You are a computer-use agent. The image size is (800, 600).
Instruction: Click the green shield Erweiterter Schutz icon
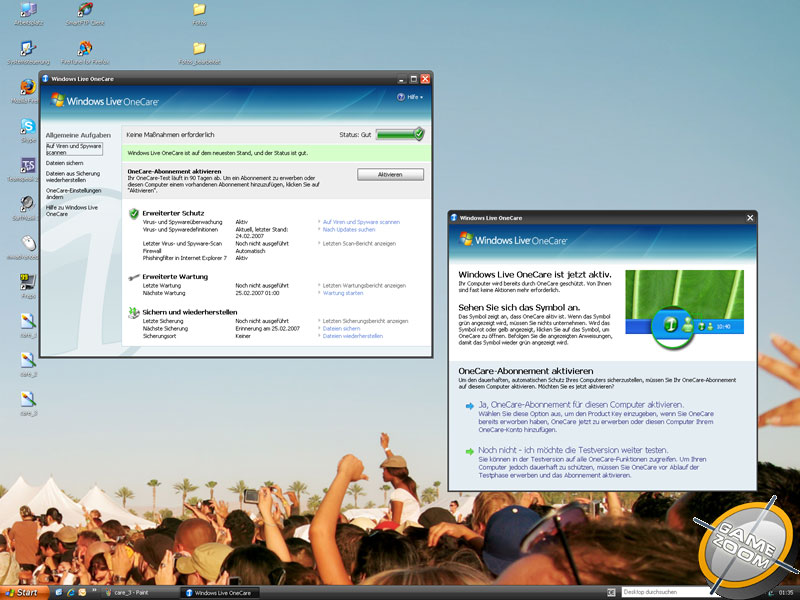pos(134,214)
